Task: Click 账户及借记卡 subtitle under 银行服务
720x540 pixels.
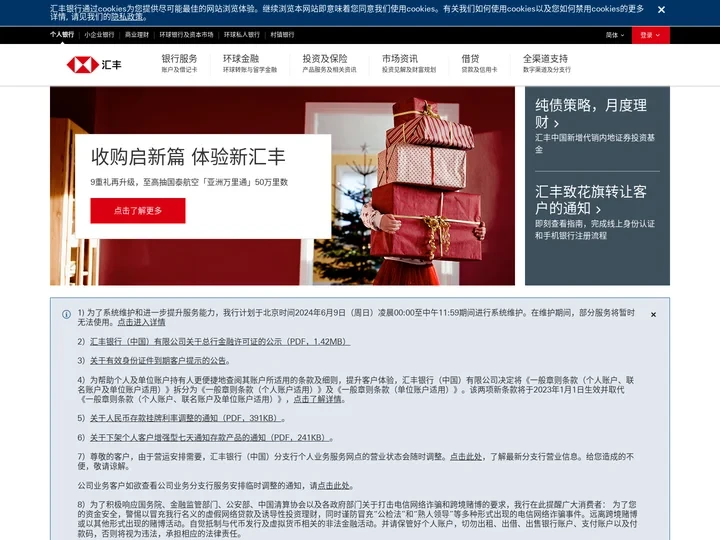Action: click(x=180, y=70)
